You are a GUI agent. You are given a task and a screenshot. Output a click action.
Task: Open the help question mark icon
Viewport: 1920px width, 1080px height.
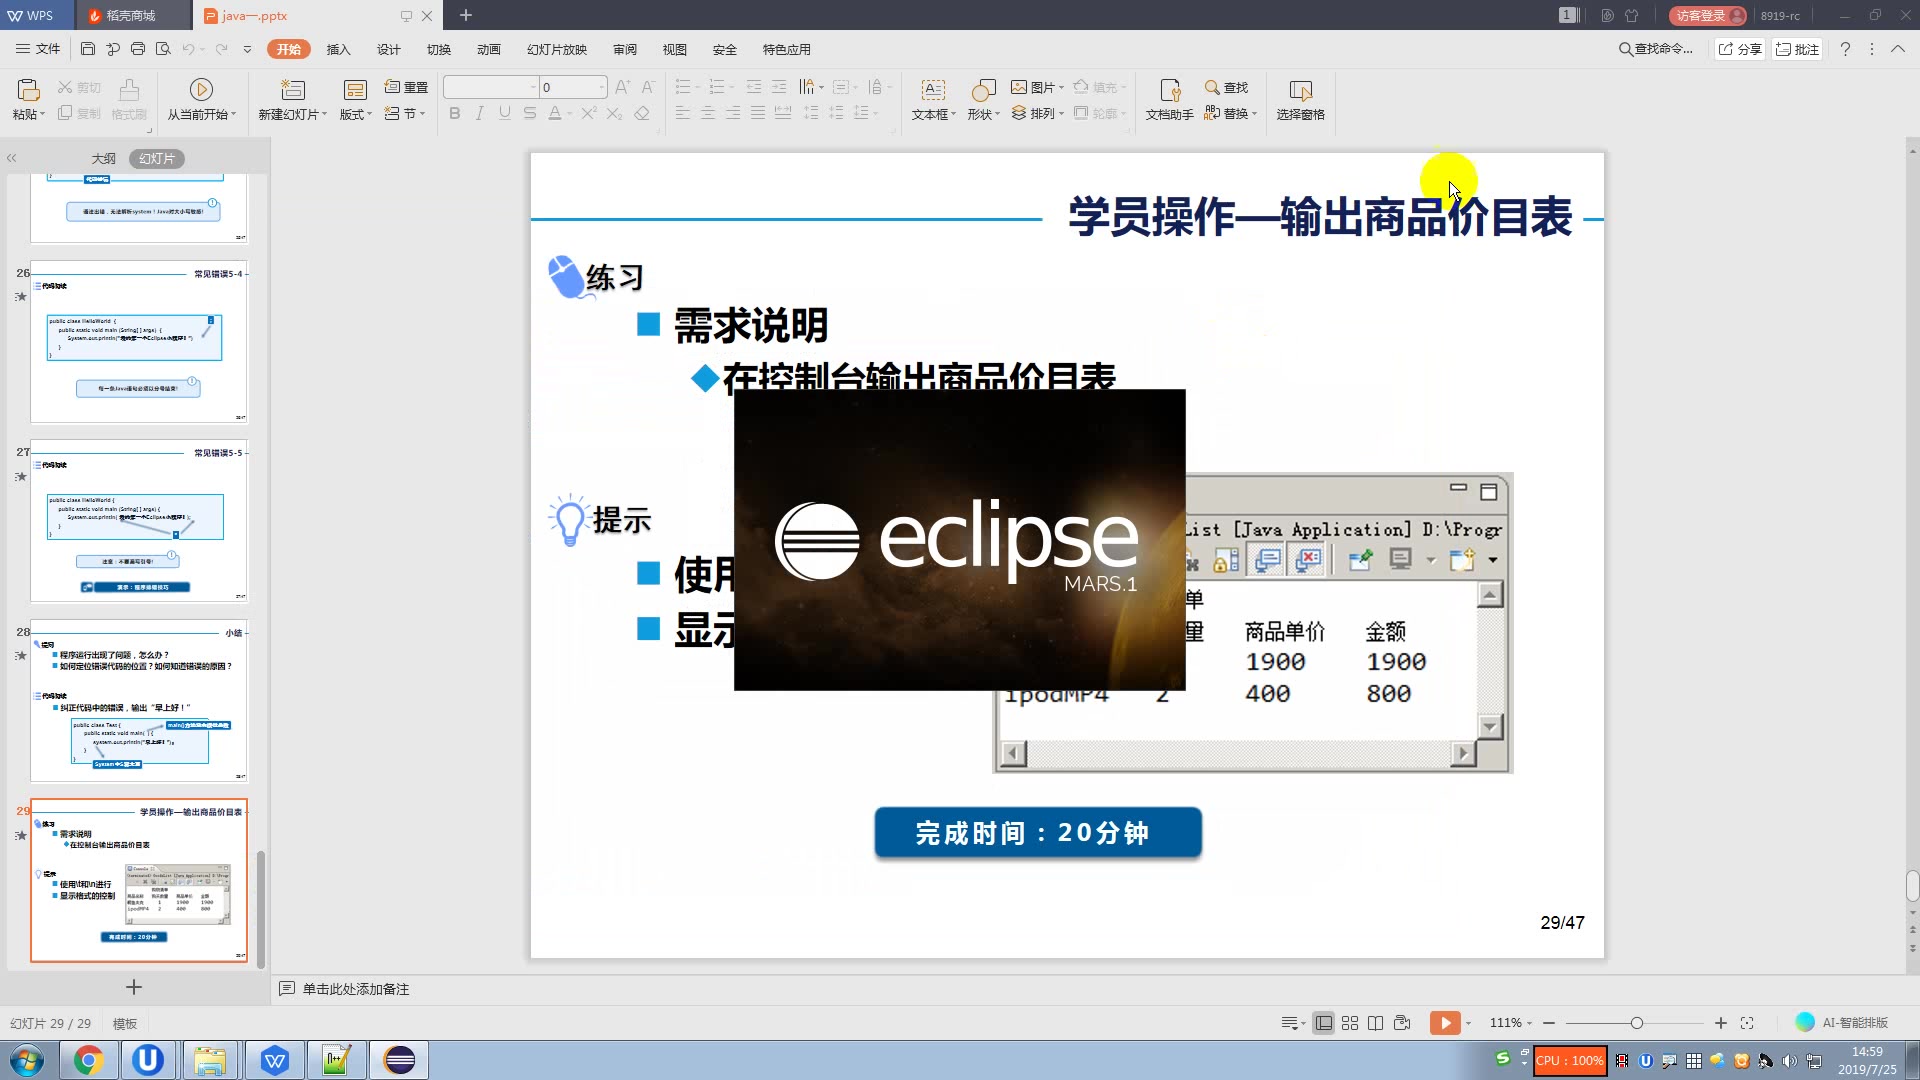point(1845,49)
